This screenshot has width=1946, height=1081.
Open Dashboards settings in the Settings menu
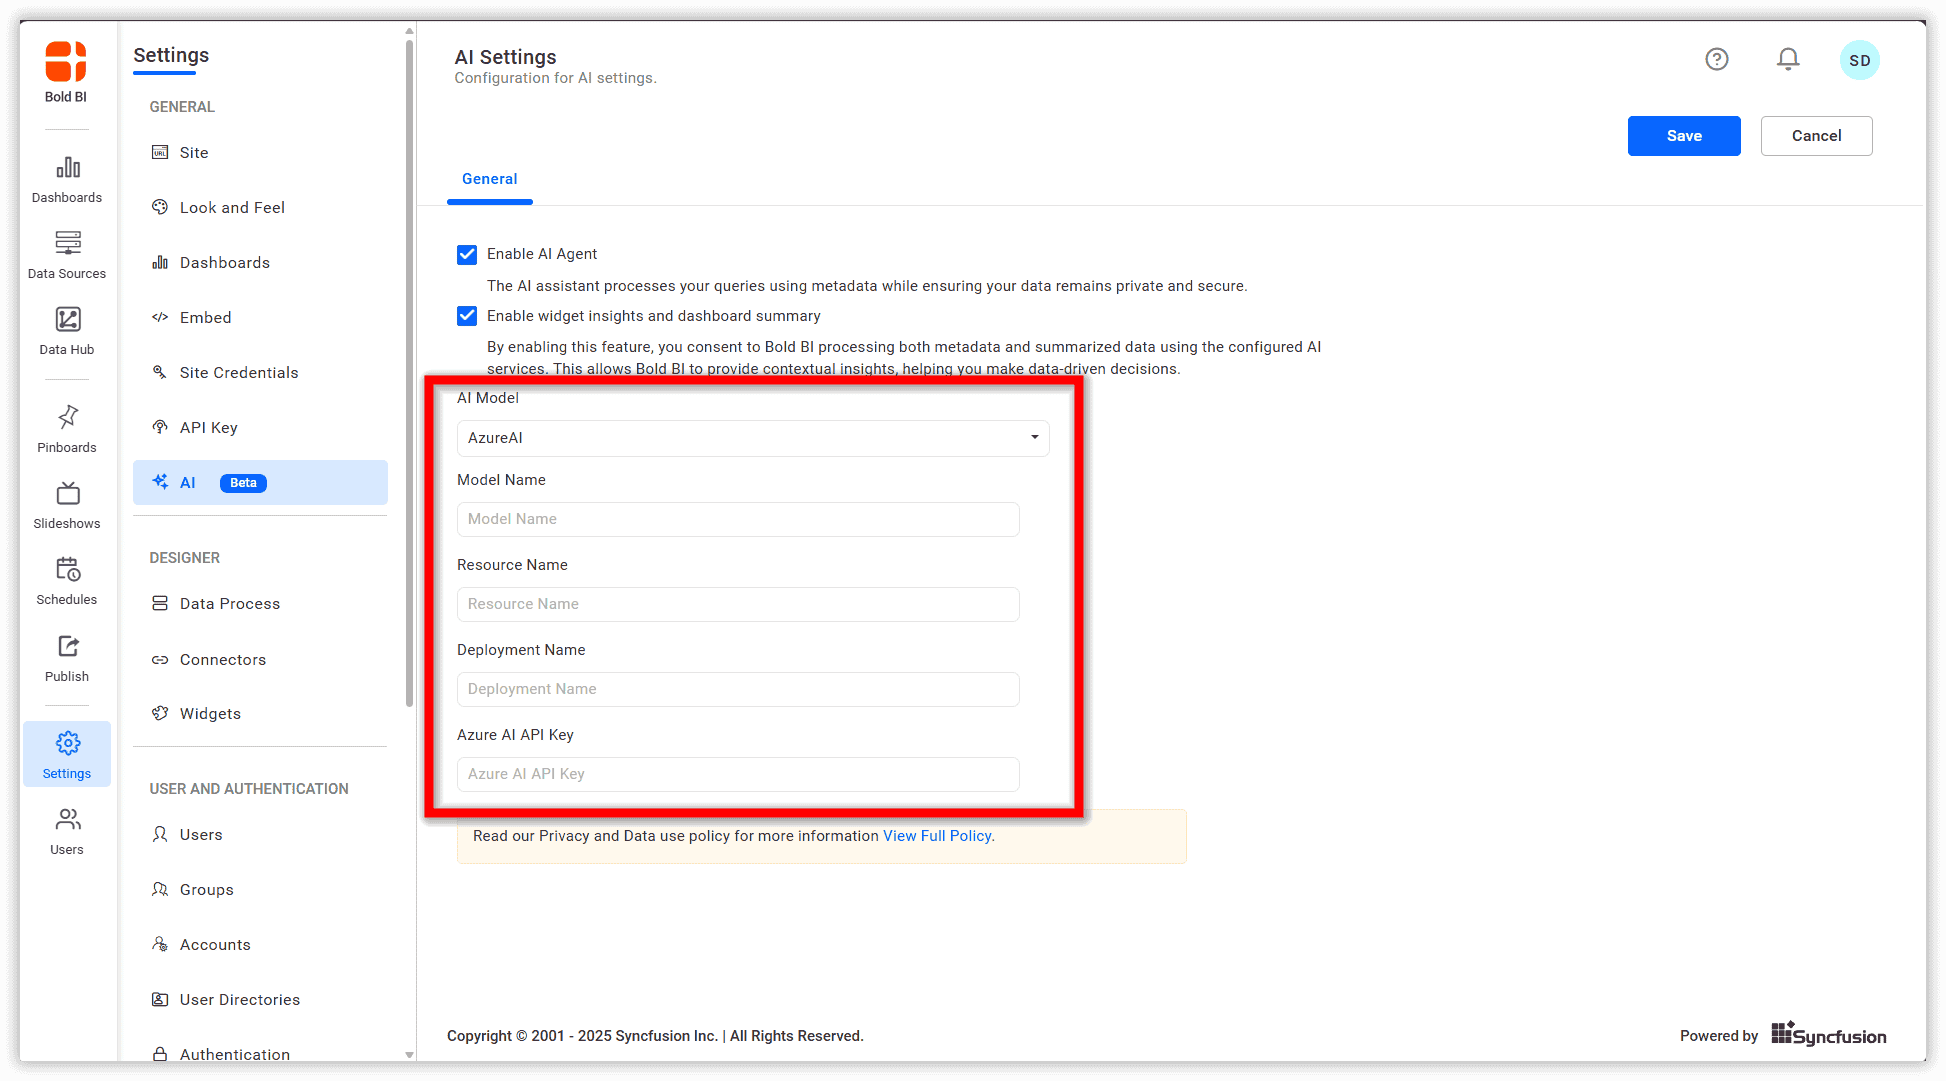pyautogui.click(x=260, y=263)
